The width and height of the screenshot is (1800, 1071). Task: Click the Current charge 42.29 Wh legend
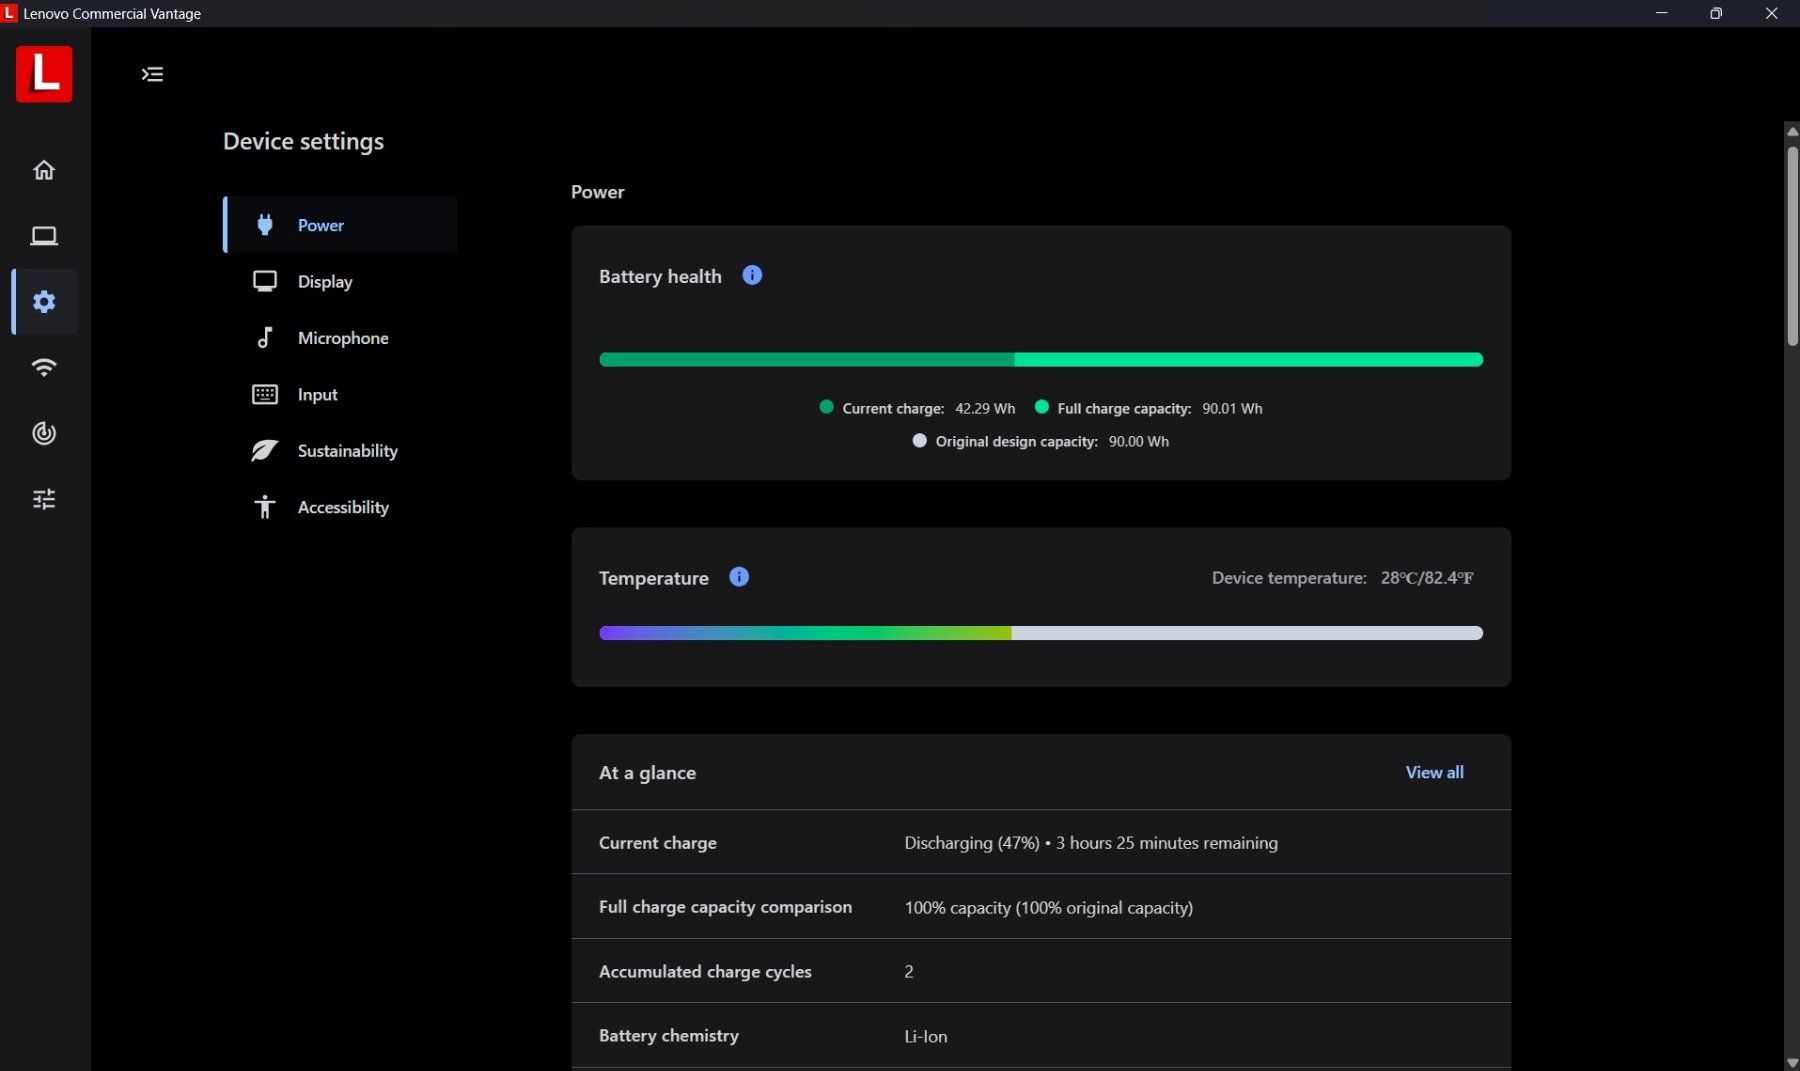tap(917, 408)
